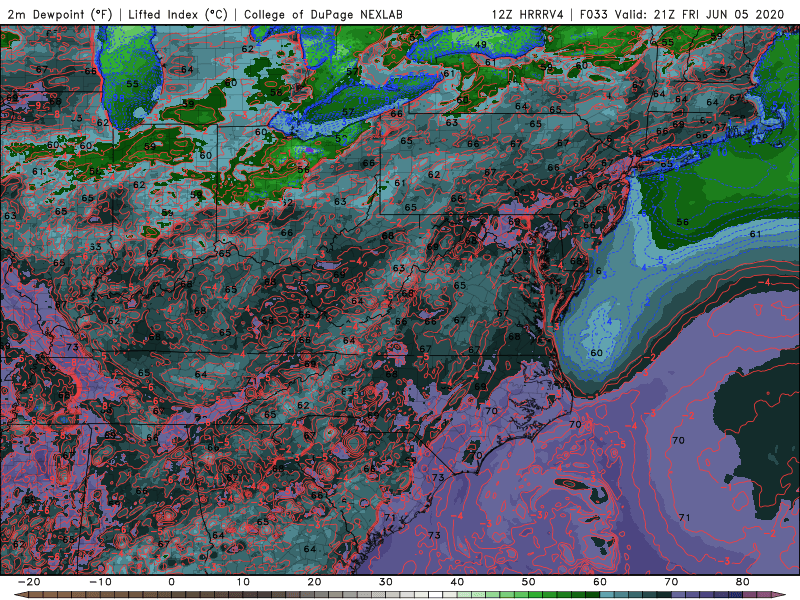The width and height of the screenshot is (800, 600).
Task: Select the 10 label on color scale
Action: click(x=243, y=582)
